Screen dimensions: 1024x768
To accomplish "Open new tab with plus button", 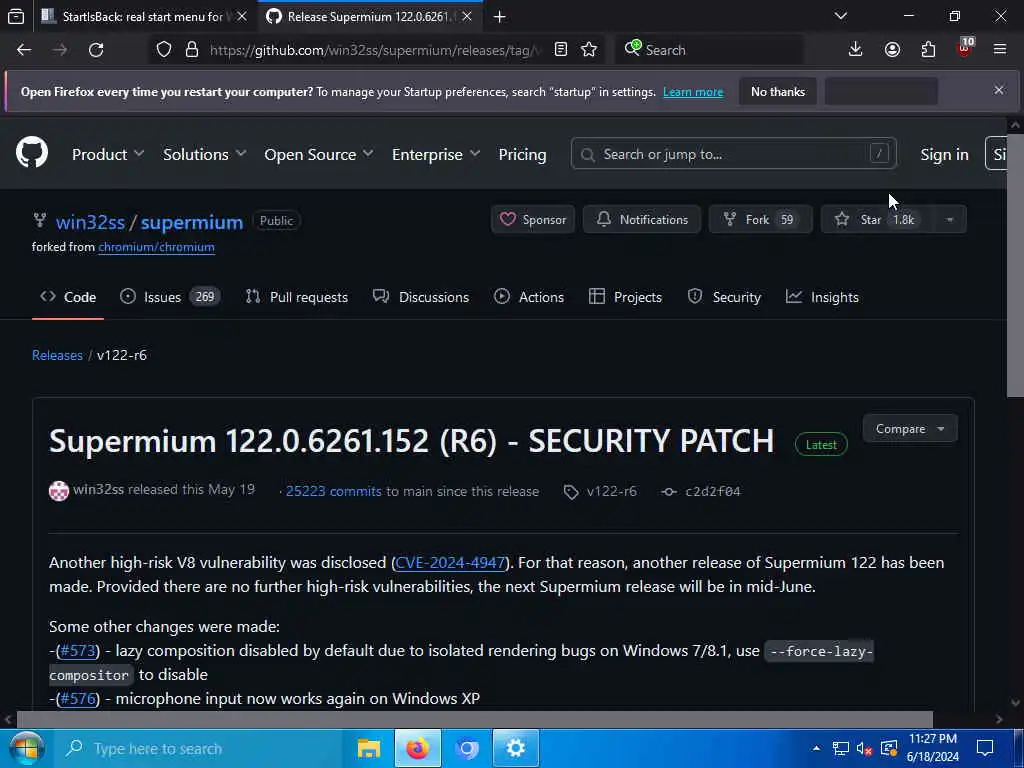I will click(x=500, y=17).
